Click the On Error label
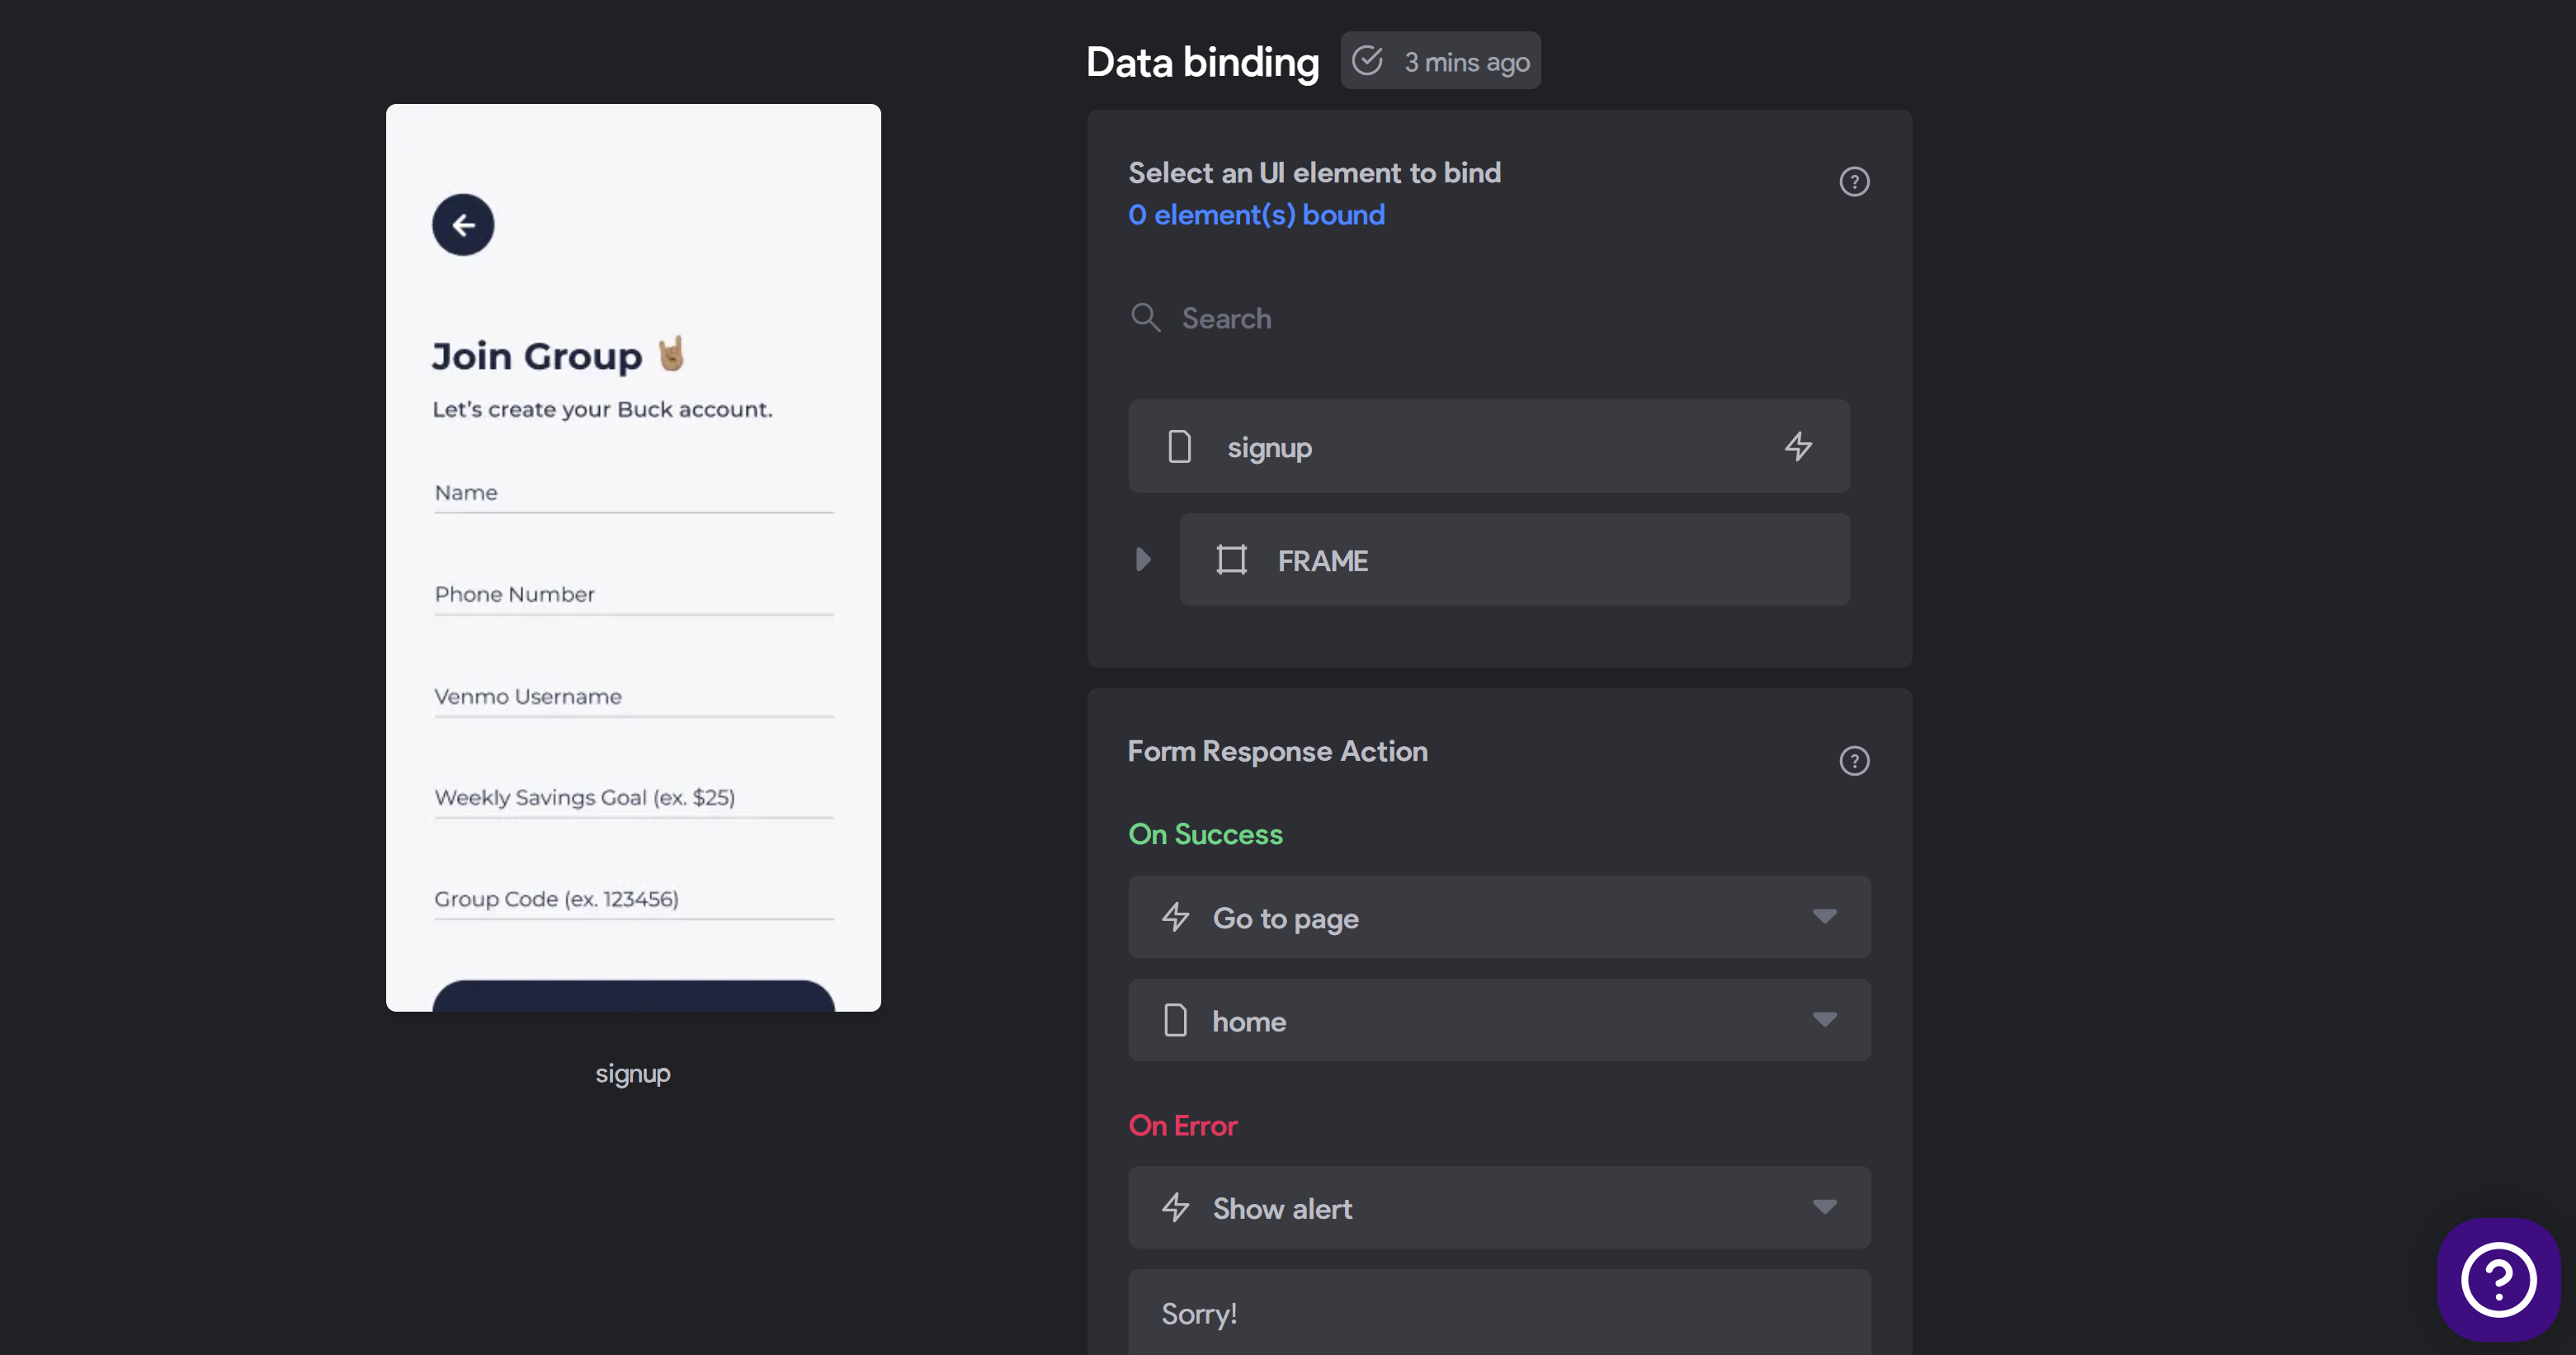This screenshot has width=2576, height=1355. click(1183, 1126)
